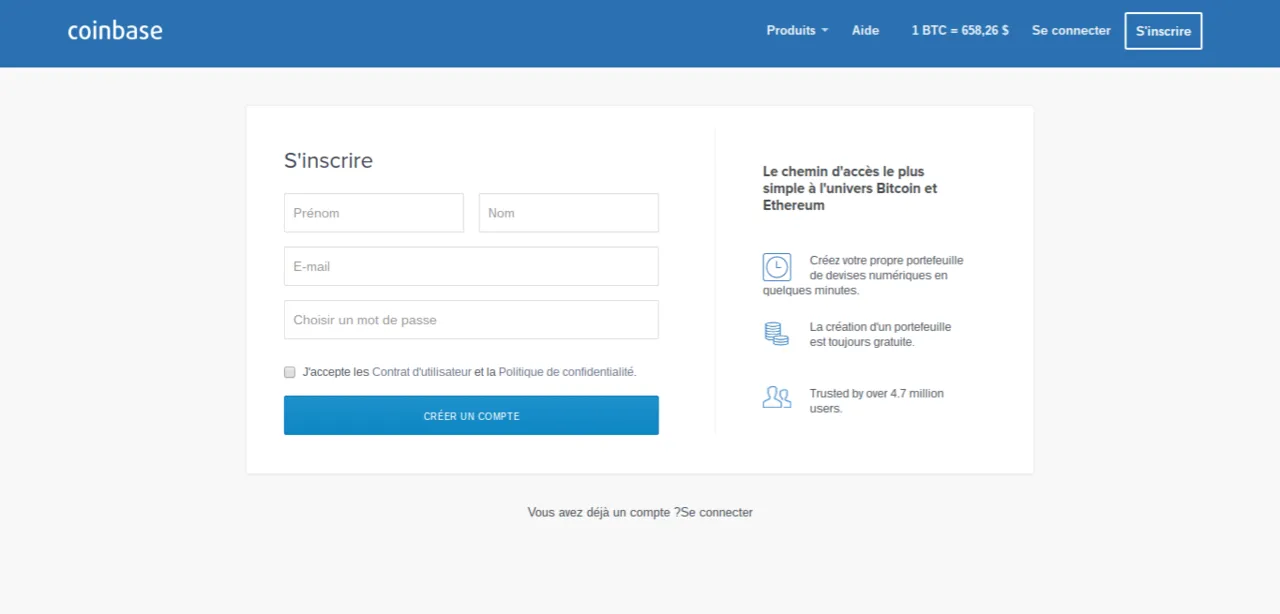Viewport: 1280px width, 614px height.
Task: Click the S'inscrire button in the header
Action: click(x=1163, y=31)
